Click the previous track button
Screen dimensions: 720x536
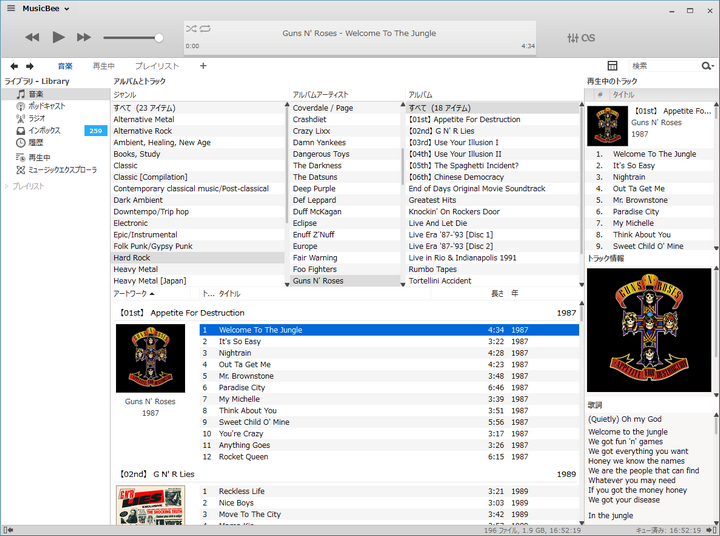[32, 37]
